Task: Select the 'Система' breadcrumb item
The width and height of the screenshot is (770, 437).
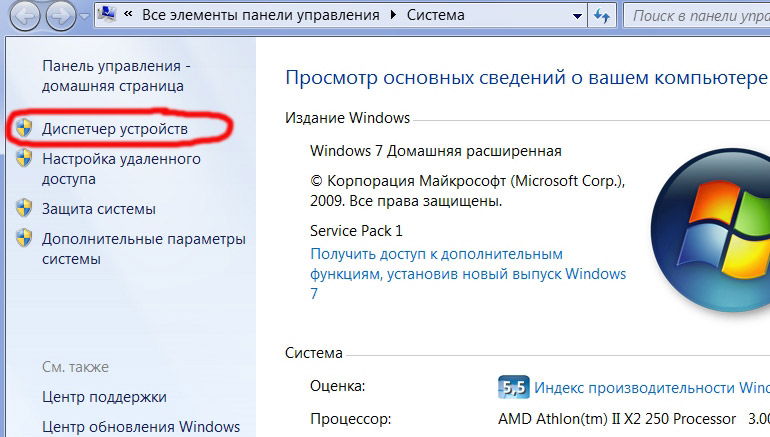Action: [x=436, y=15]
